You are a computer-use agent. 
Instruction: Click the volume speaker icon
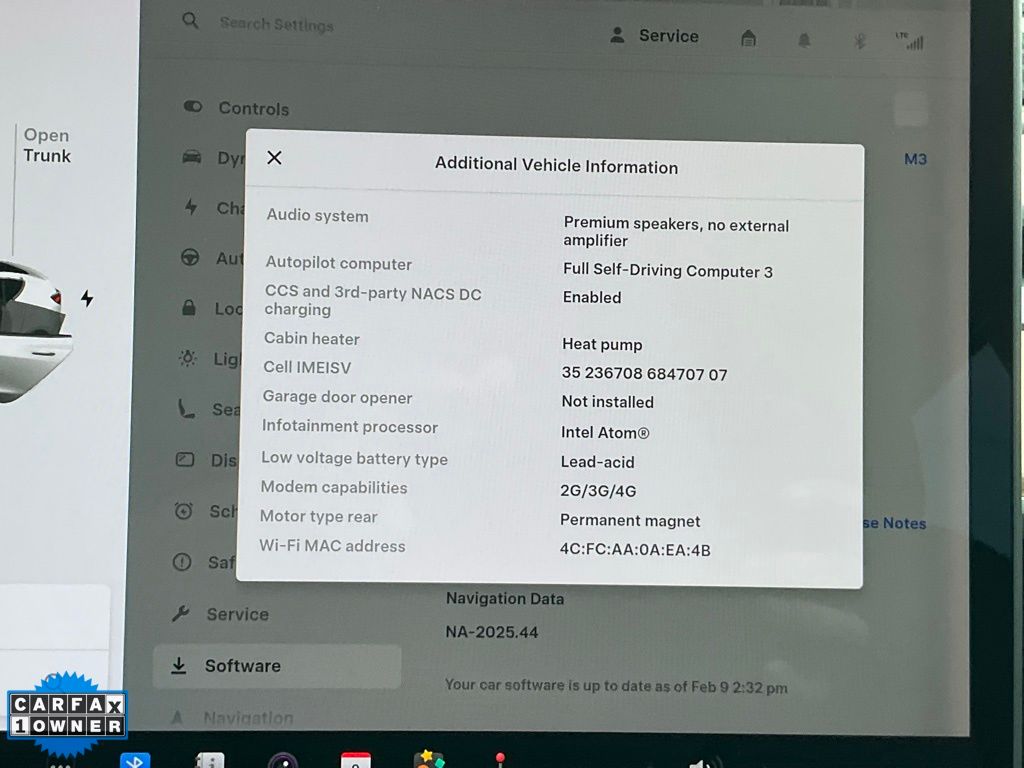[703, 762]
